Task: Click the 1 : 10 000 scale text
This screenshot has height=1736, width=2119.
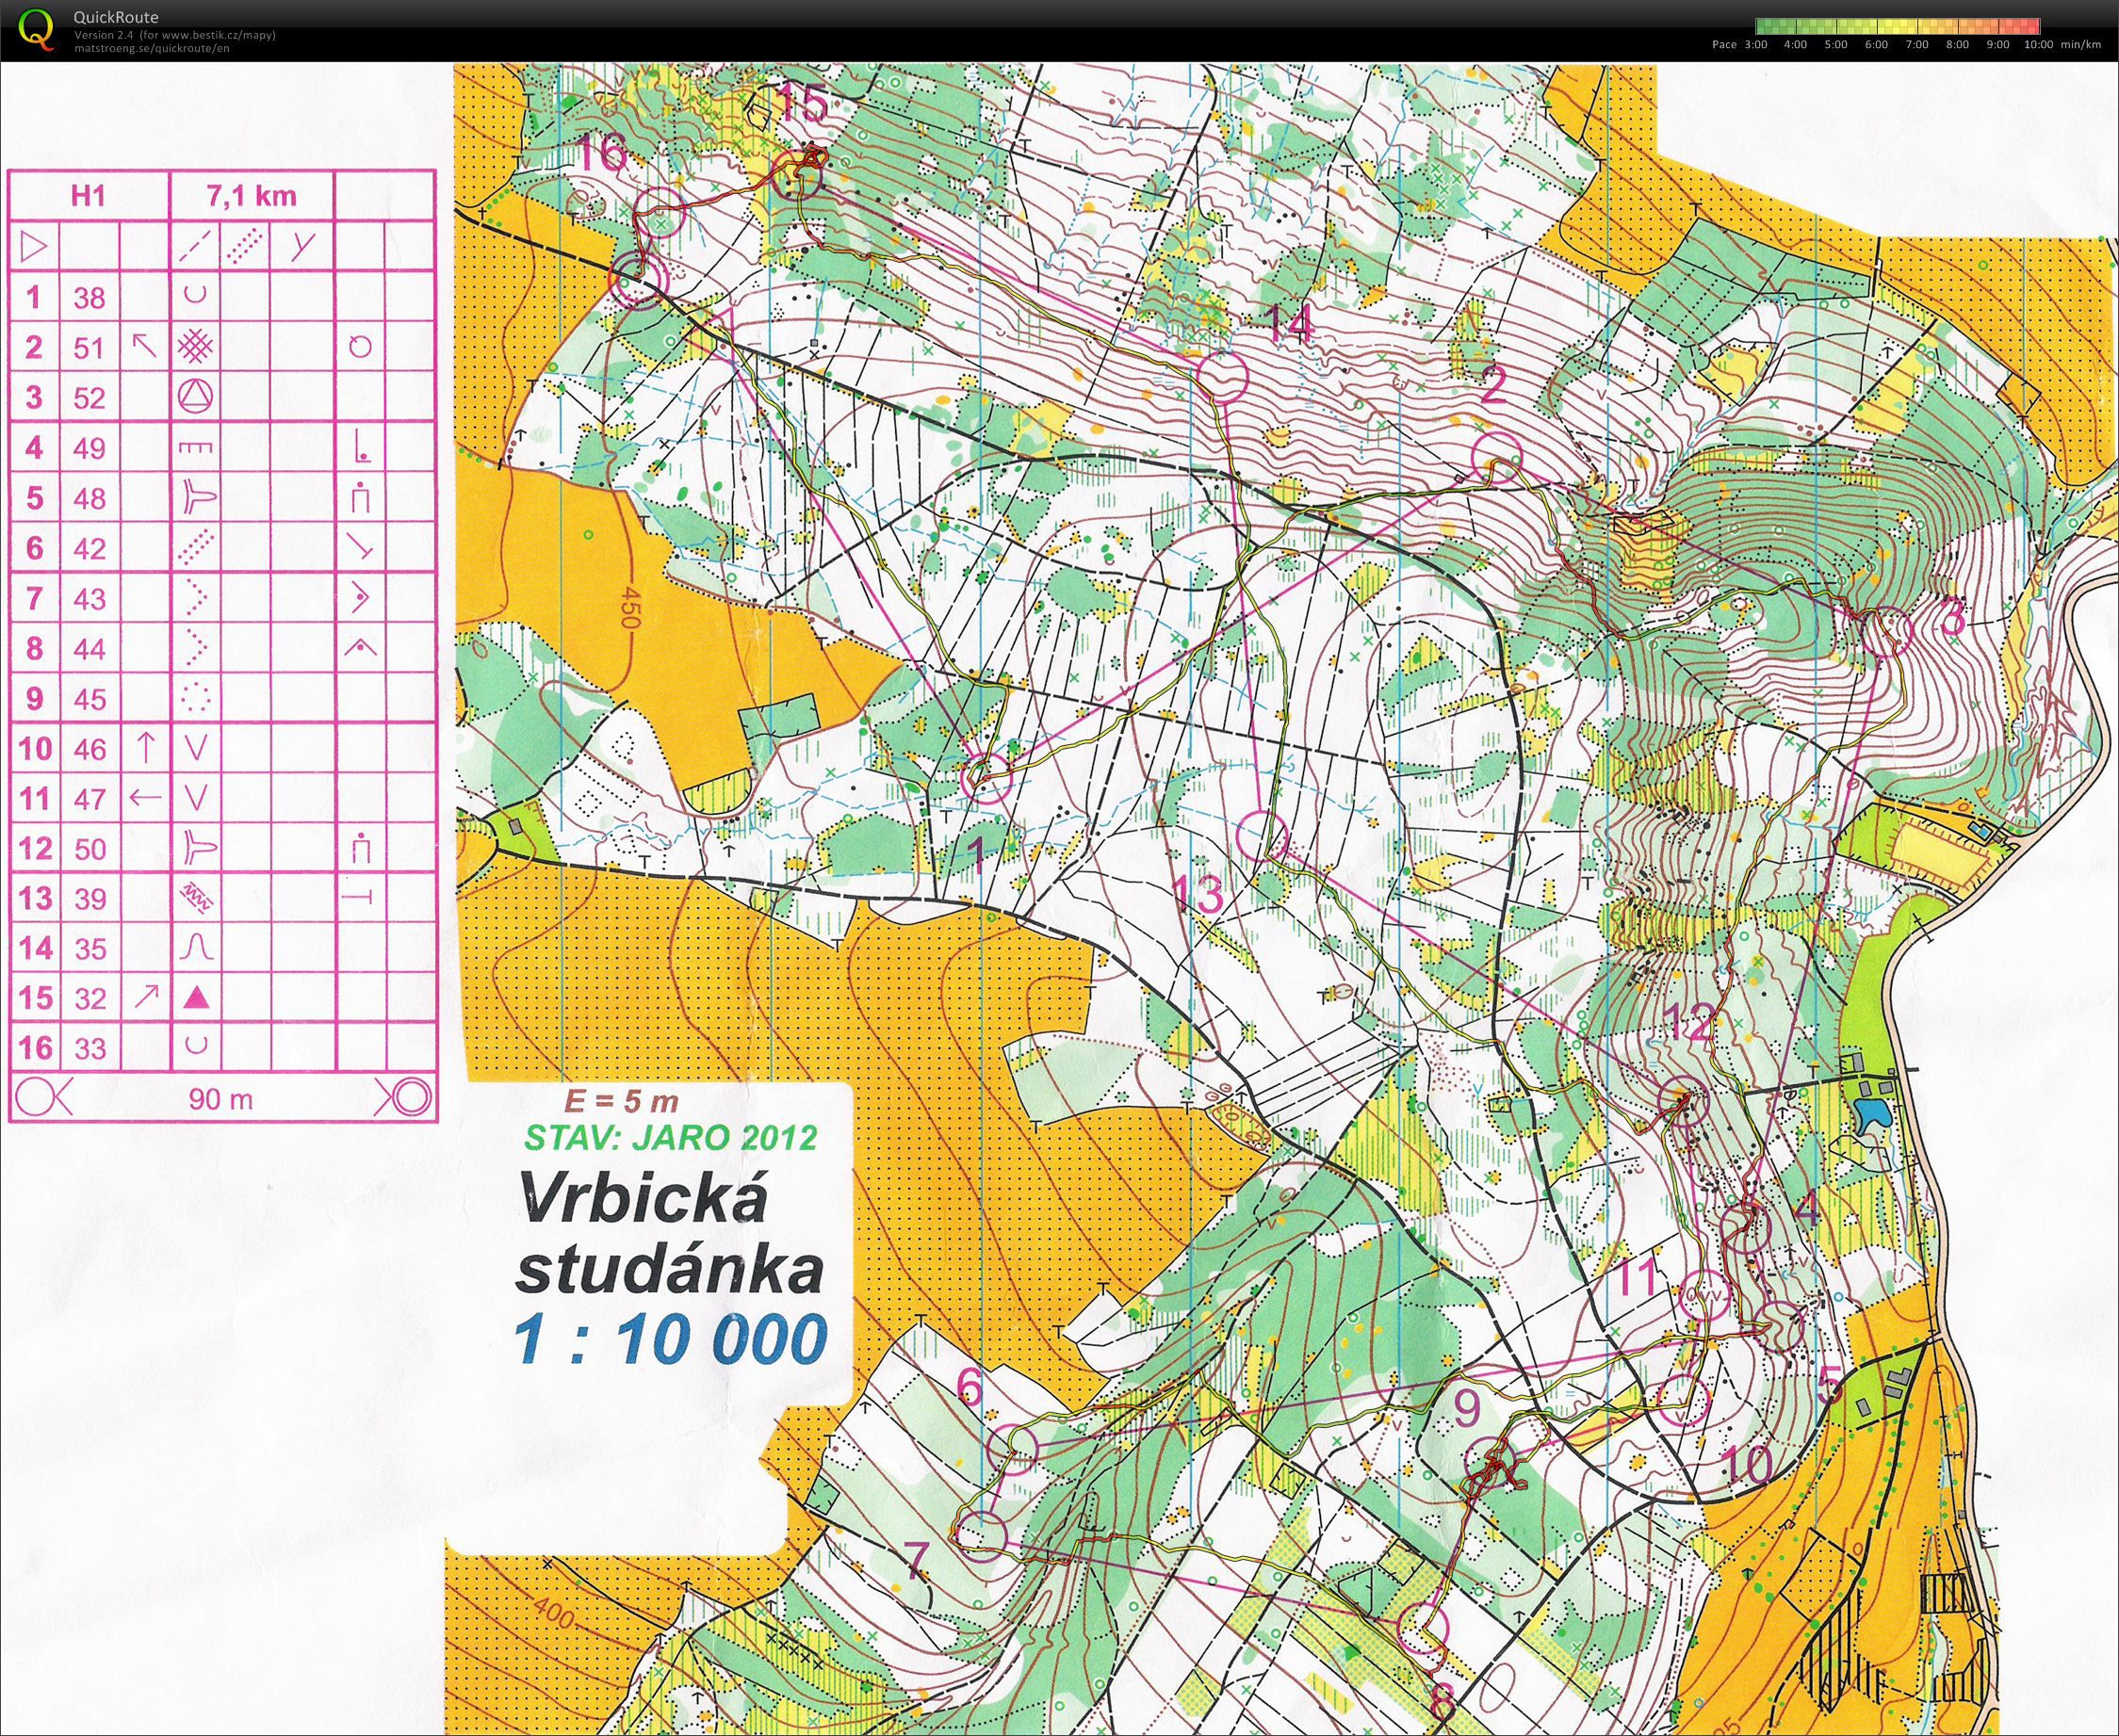Action: tap(670, 1340)
